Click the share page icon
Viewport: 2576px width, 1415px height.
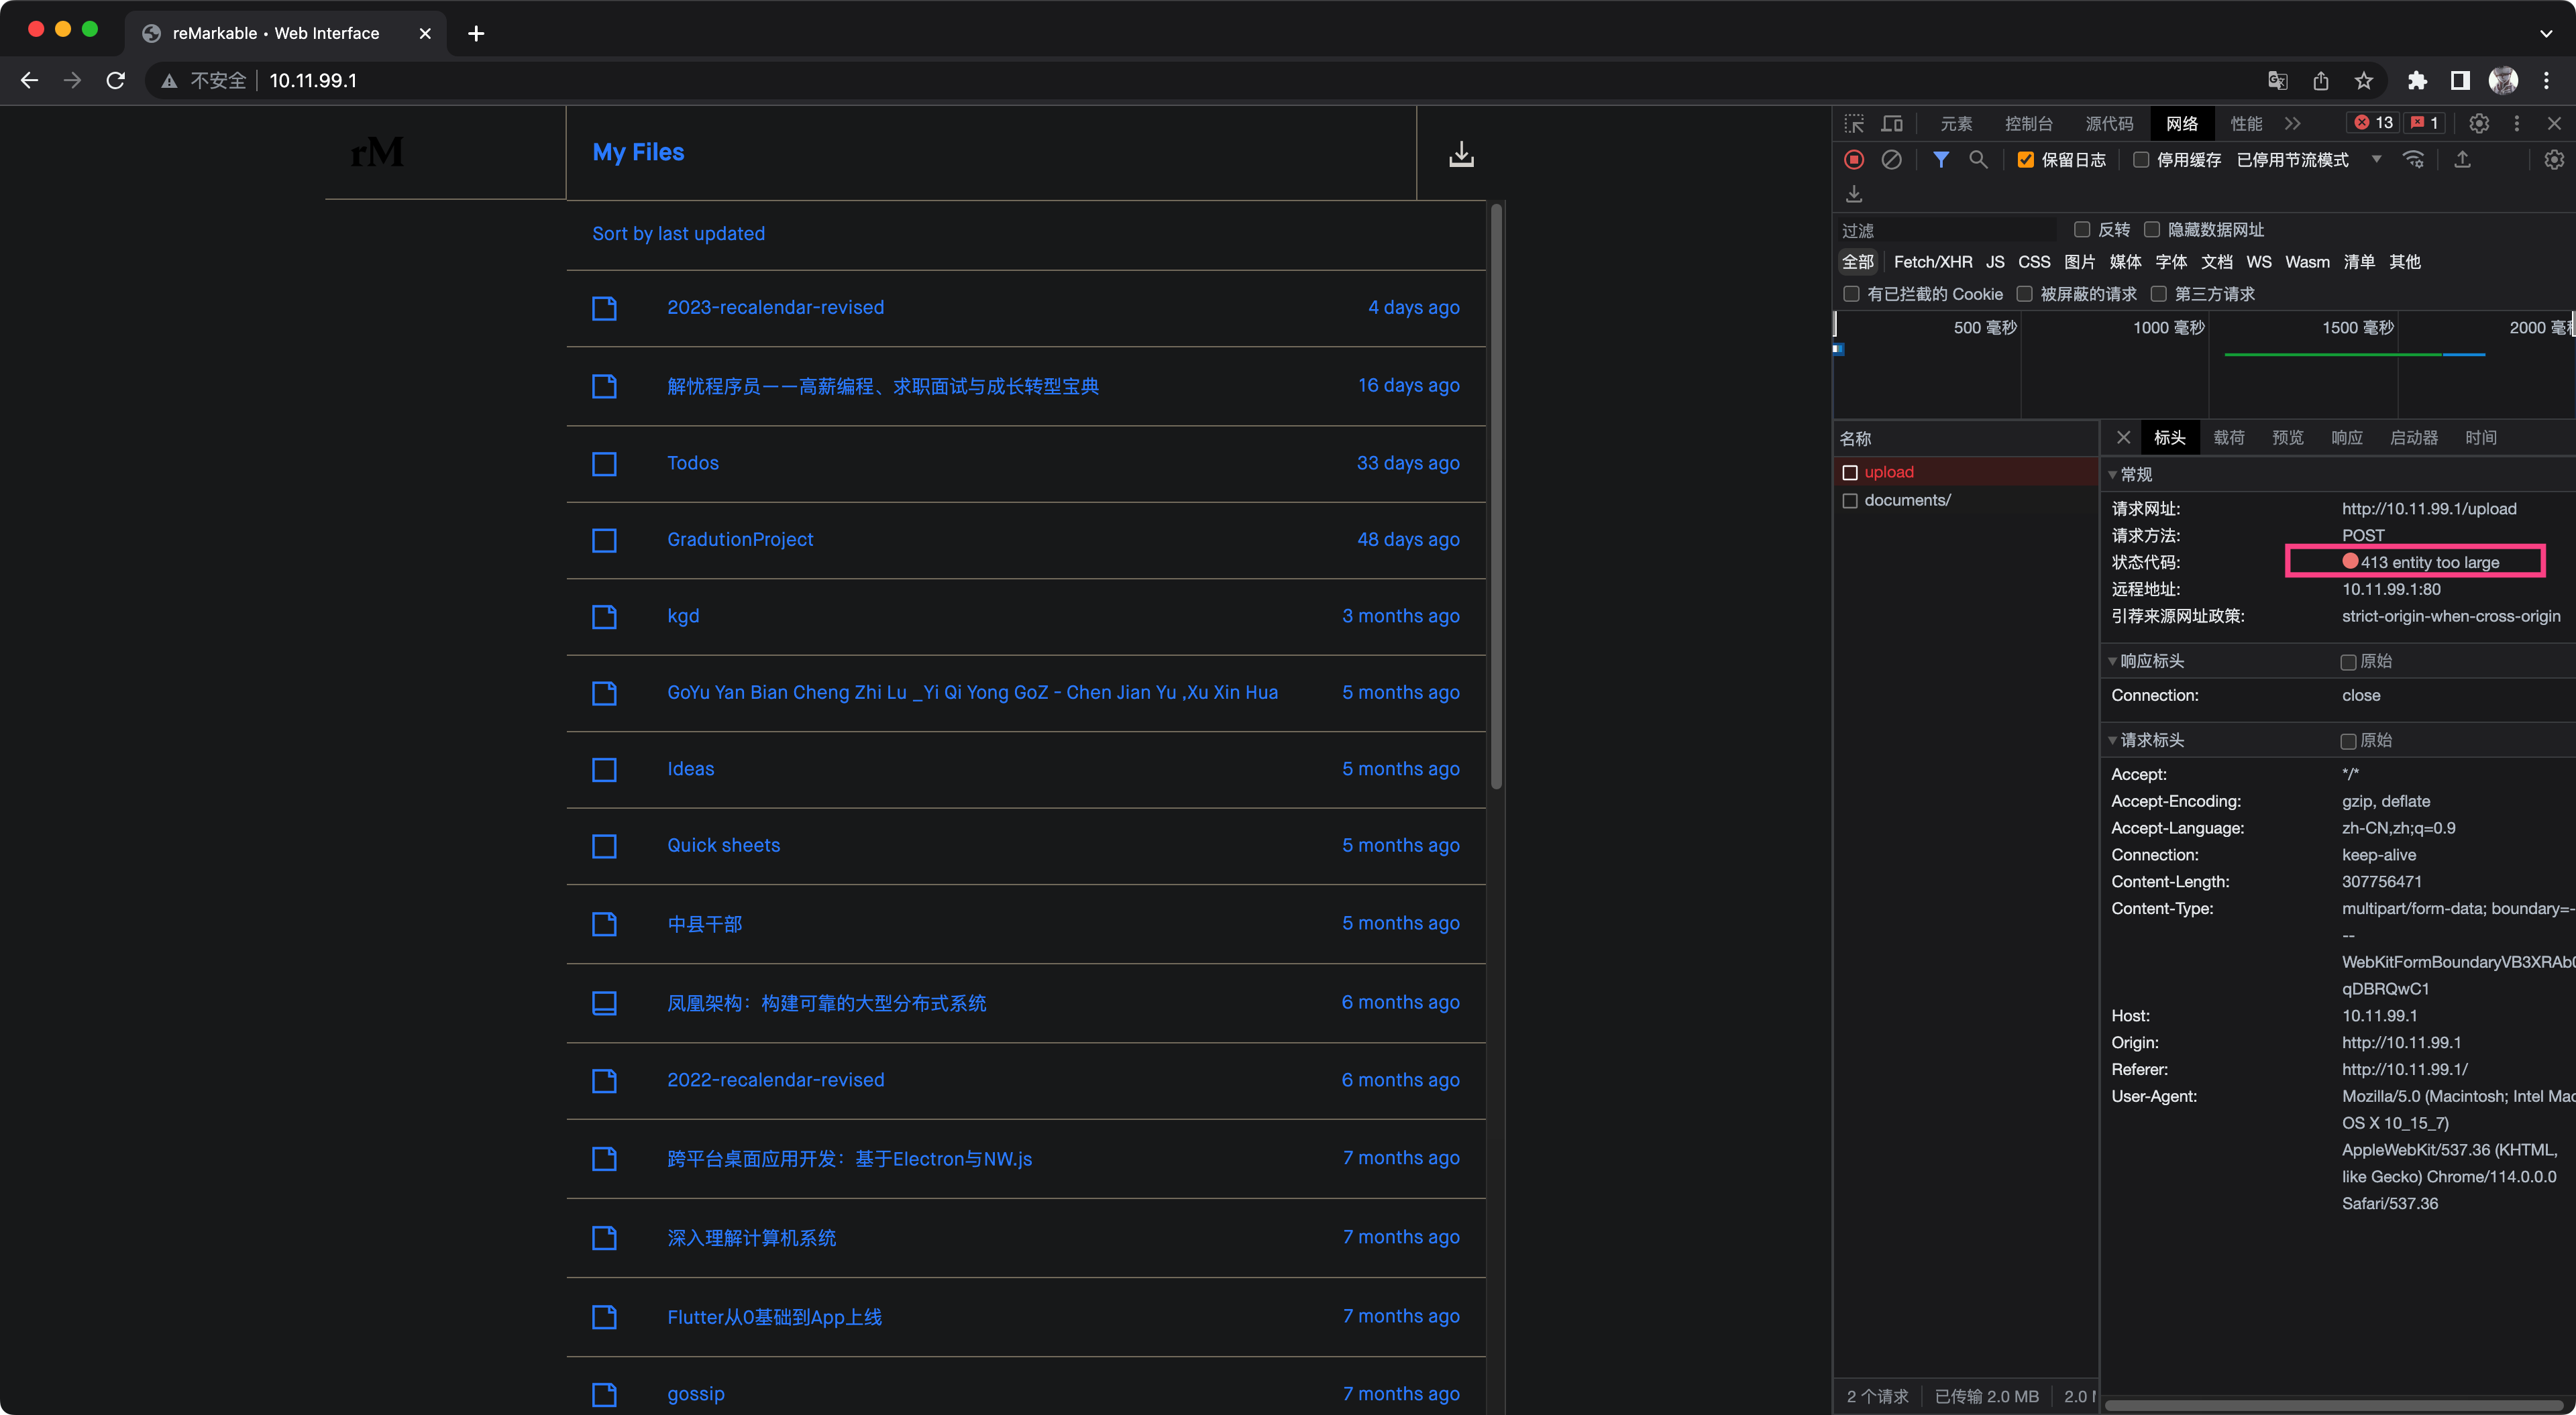pos(2320,80)
